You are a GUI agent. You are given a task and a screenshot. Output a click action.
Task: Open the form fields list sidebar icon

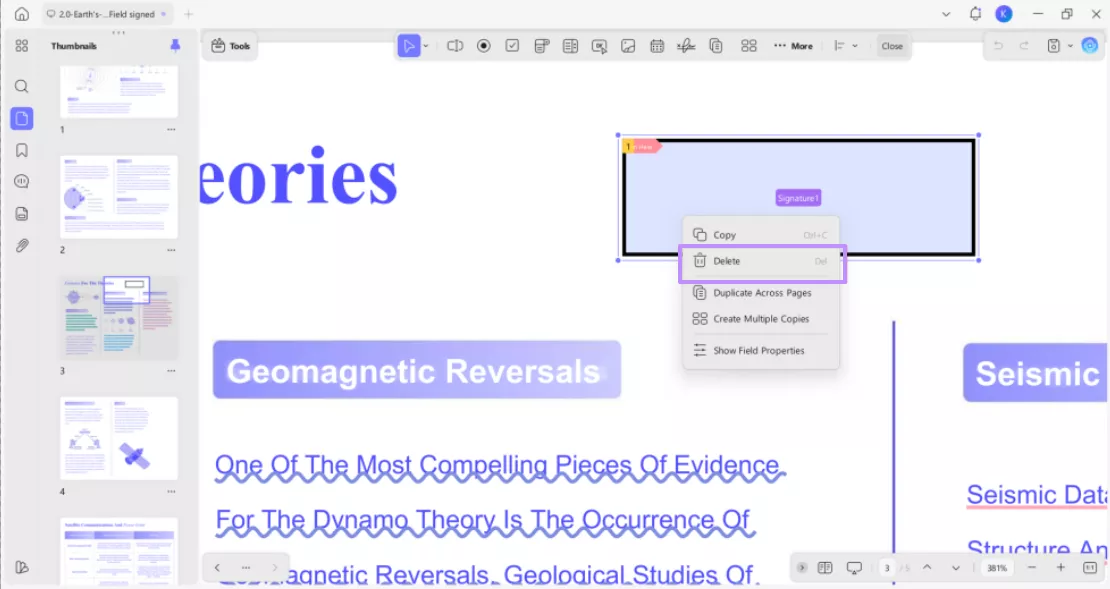pos(22,214)
